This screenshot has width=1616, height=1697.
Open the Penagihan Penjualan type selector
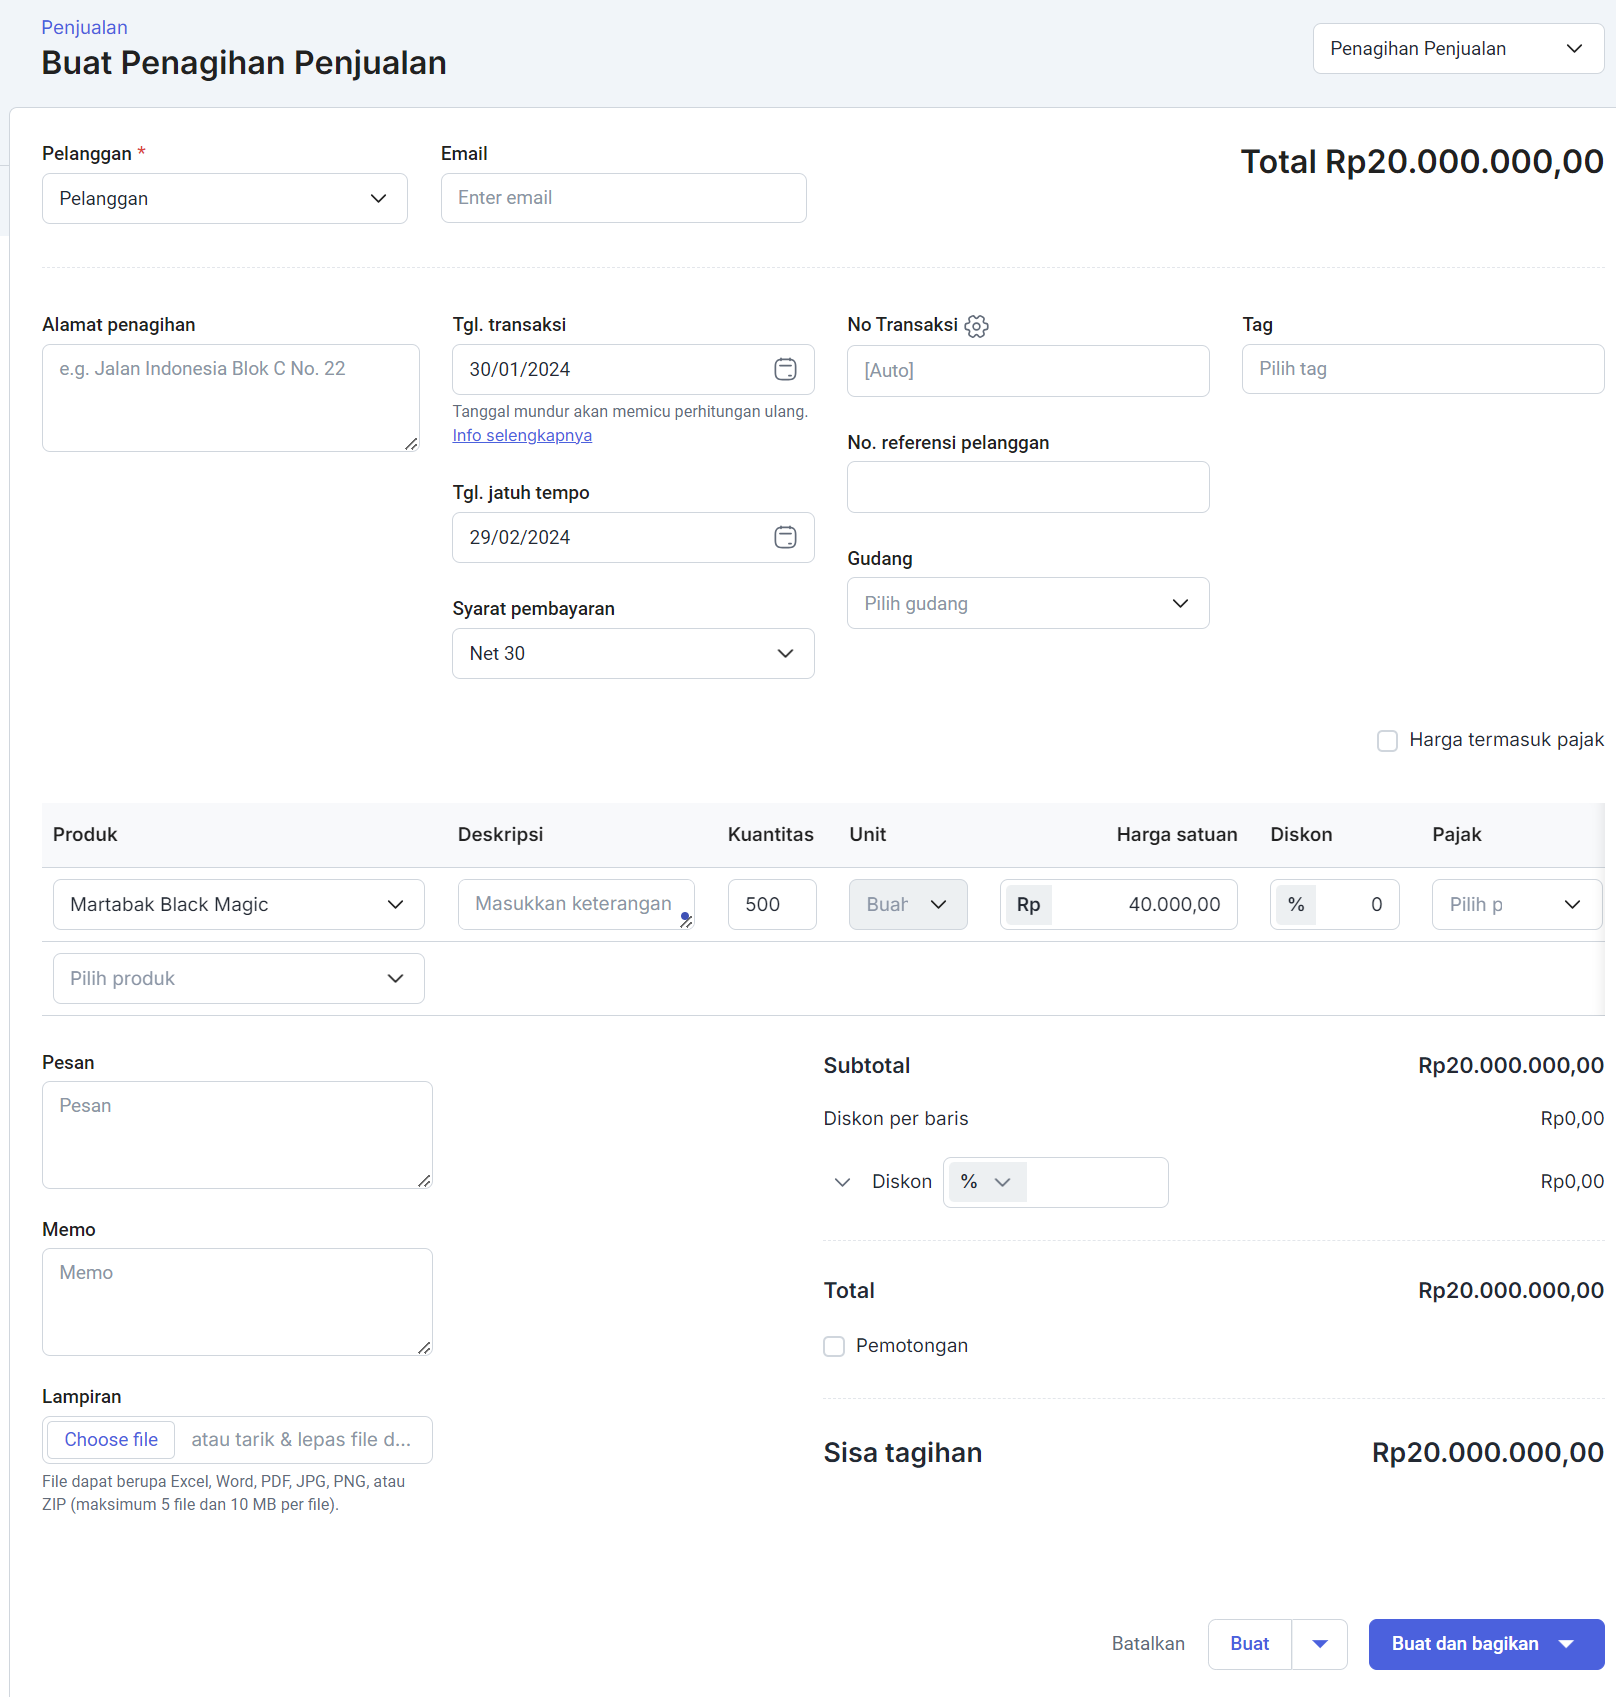tap(1458, 49)
